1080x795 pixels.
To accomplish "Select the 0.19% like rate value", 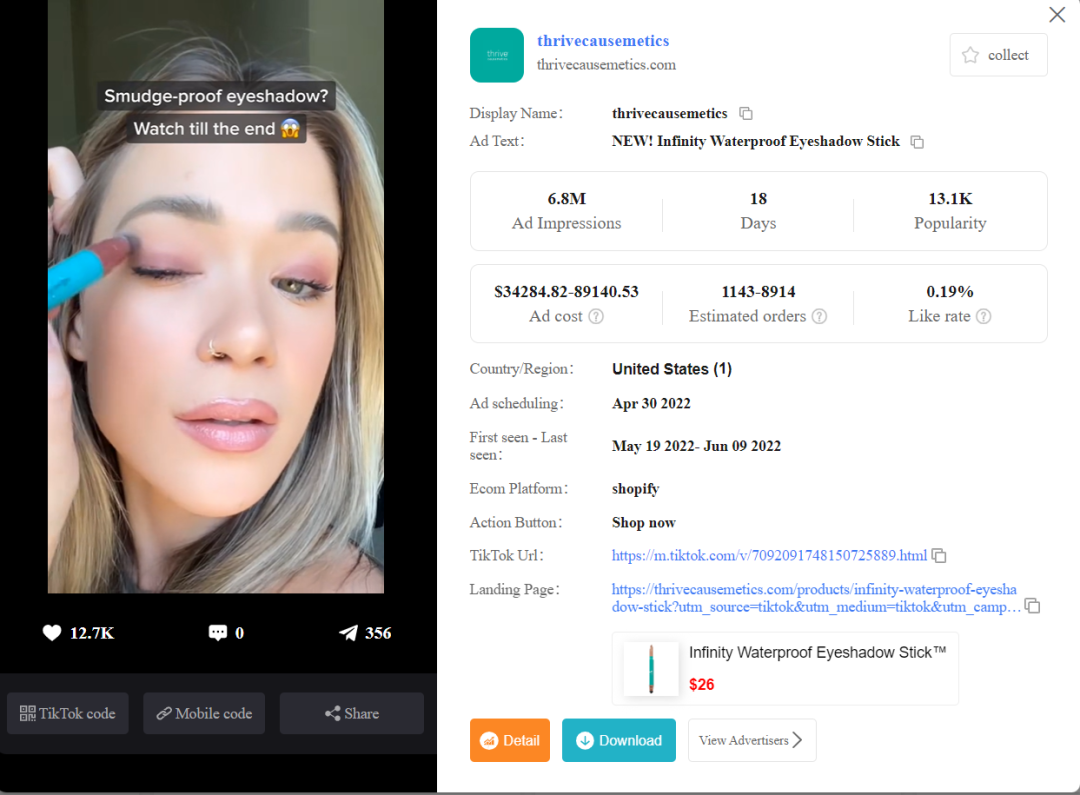I will [x=950, y=291].
